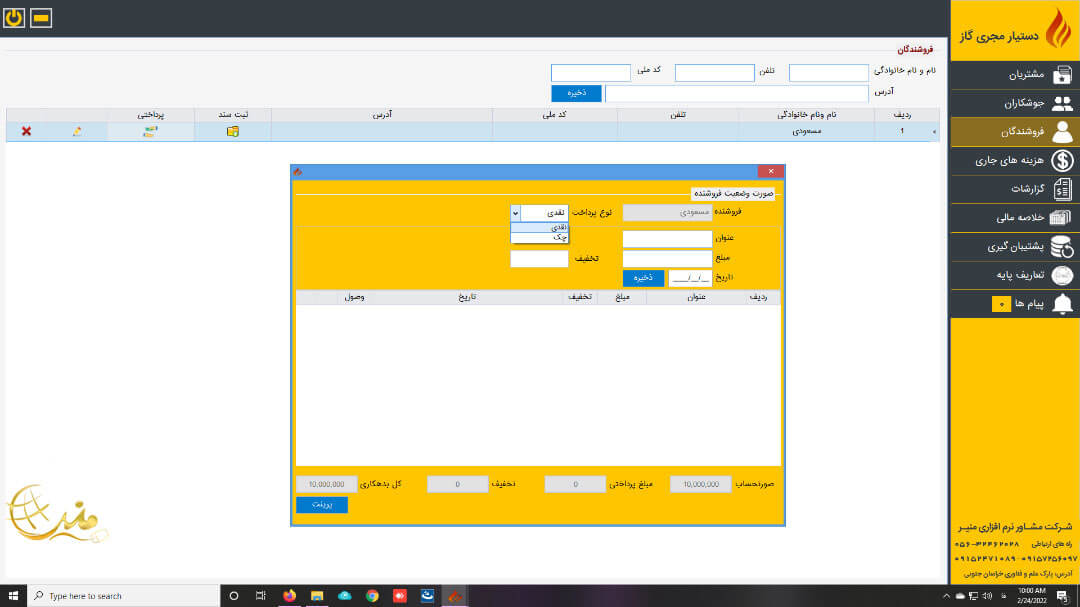Click the yellow minimize bar icon at top left
This screenshot has height=607, width=1080.
41,19
